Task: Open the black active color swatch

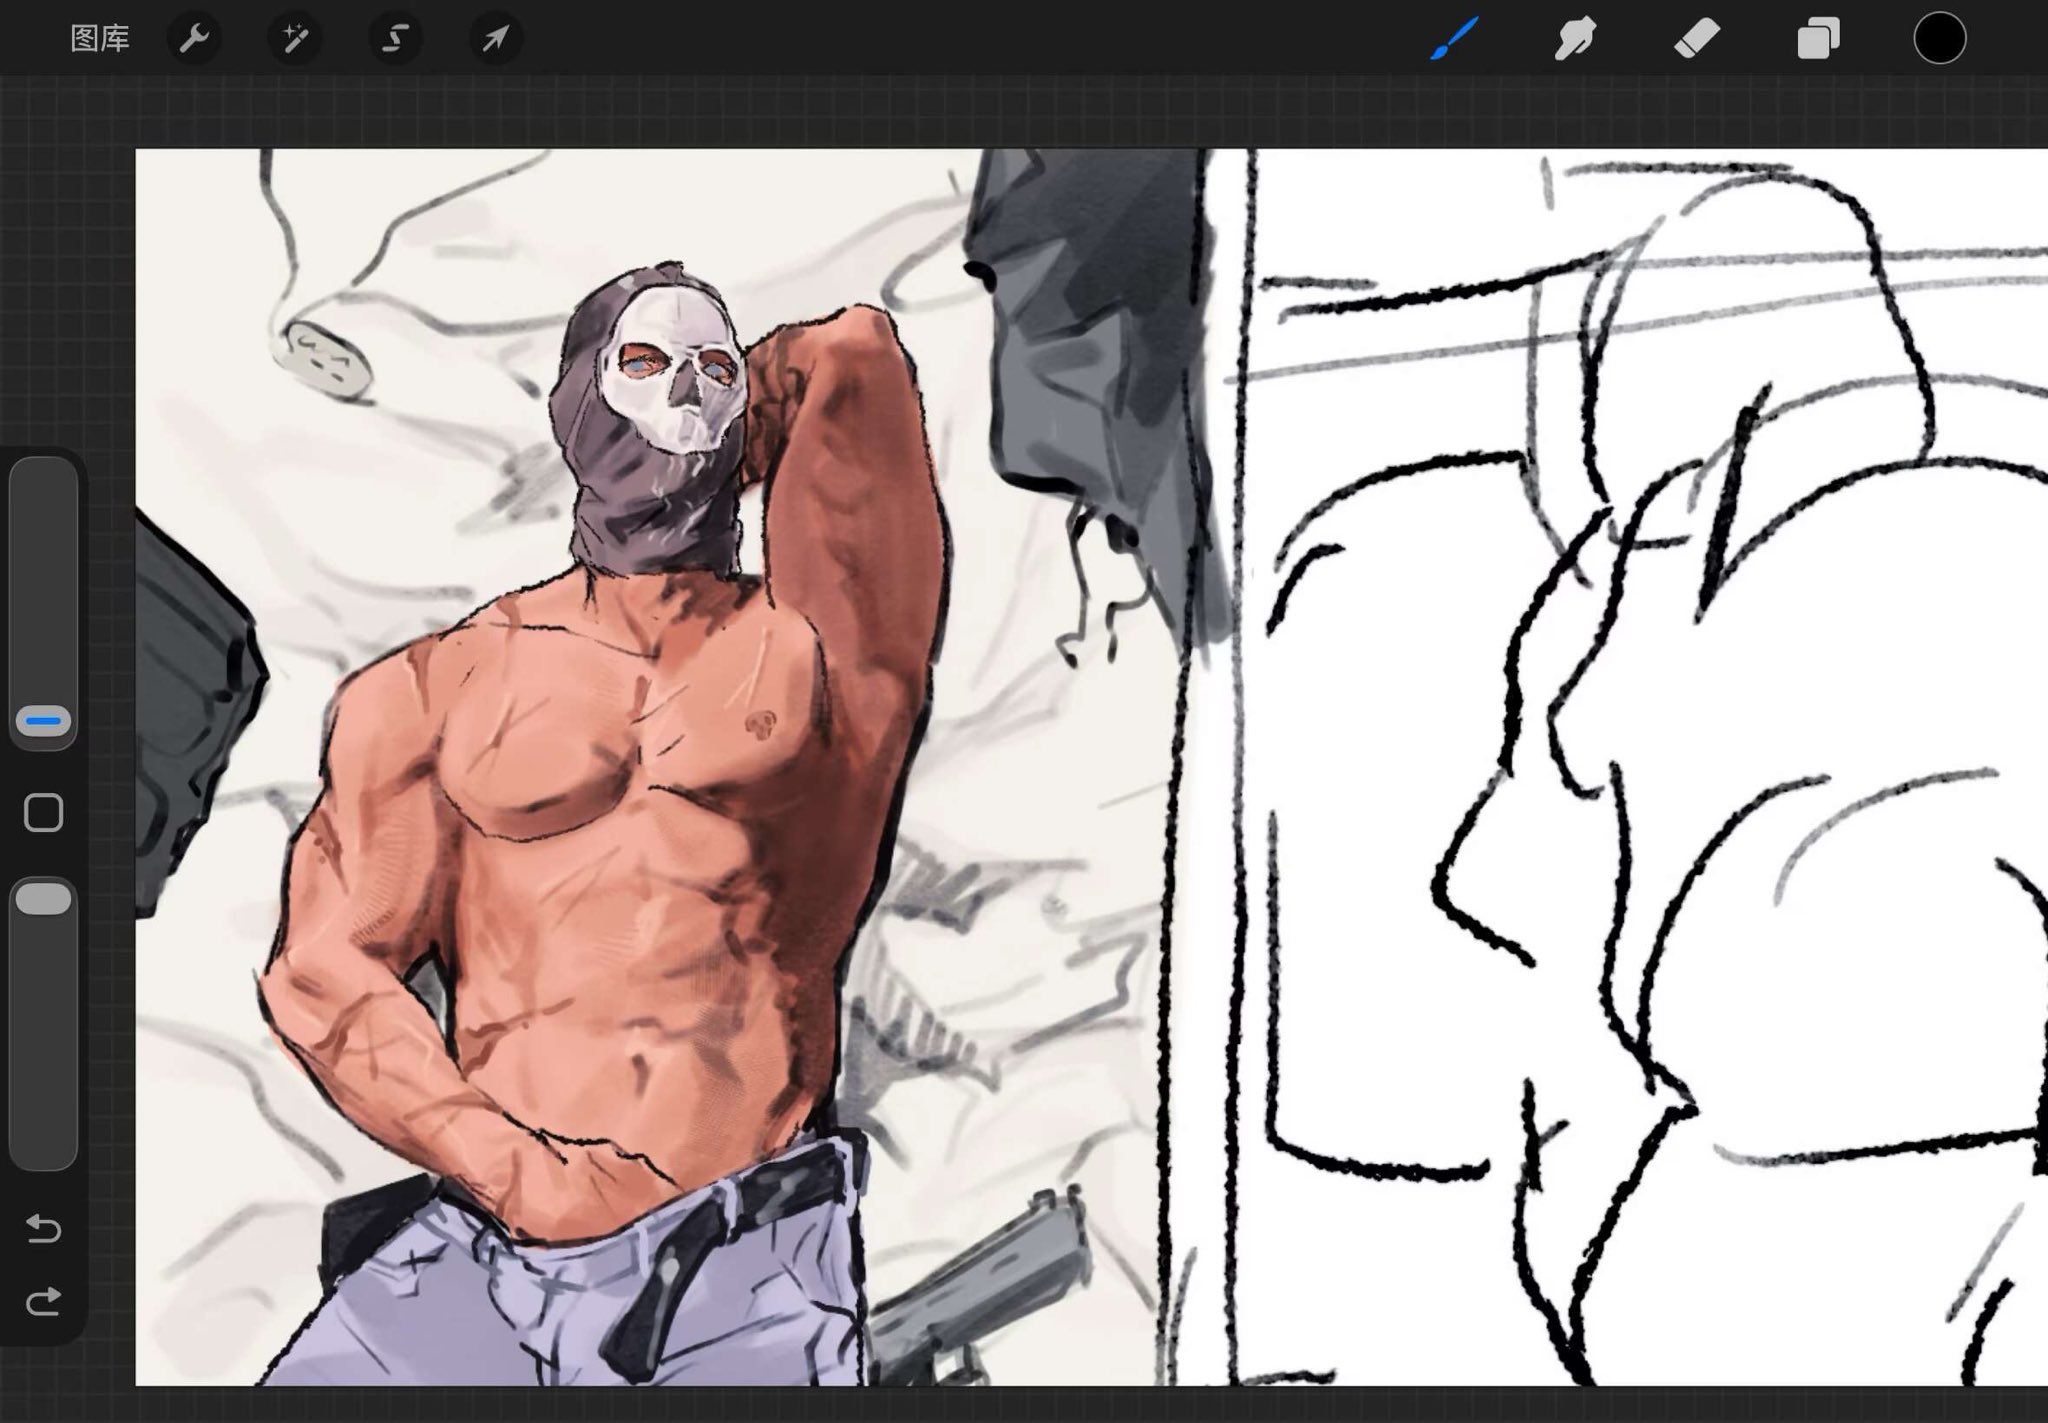Action: [x=1939, y=39]
